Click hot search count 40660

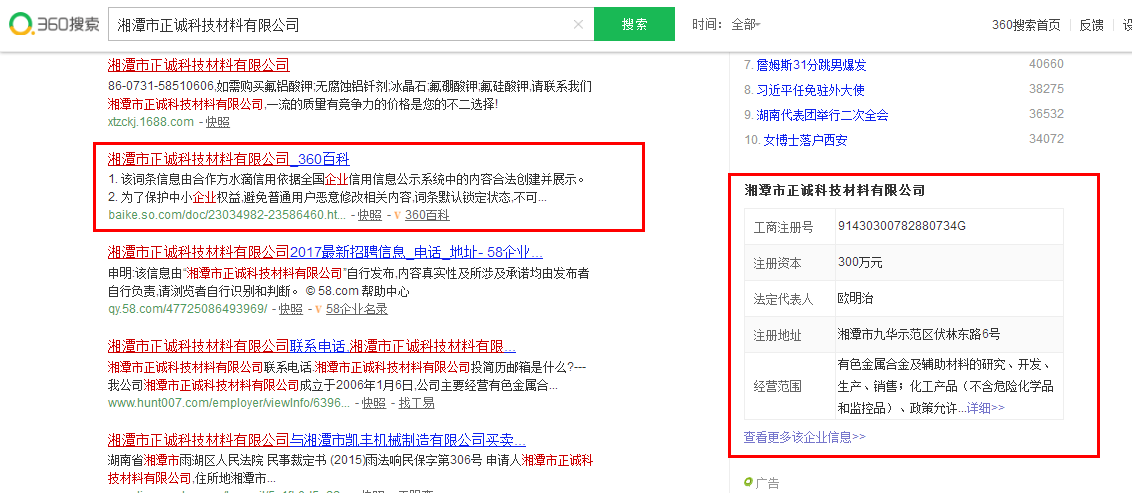point(1046,64)
